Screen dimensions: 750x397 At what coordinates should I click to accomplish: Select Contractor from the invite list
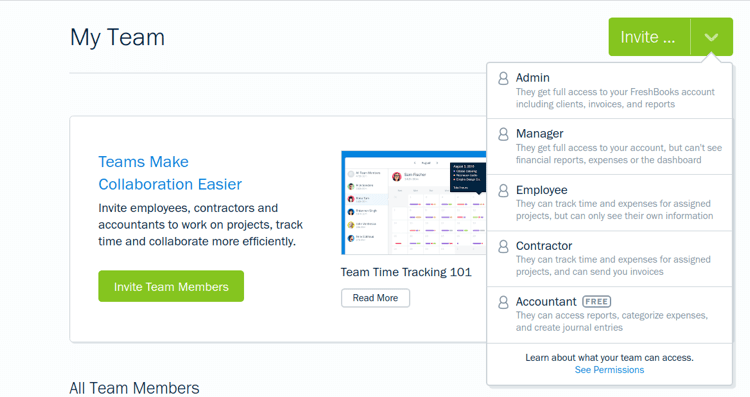pyautogui.click(x=609, y=259)
